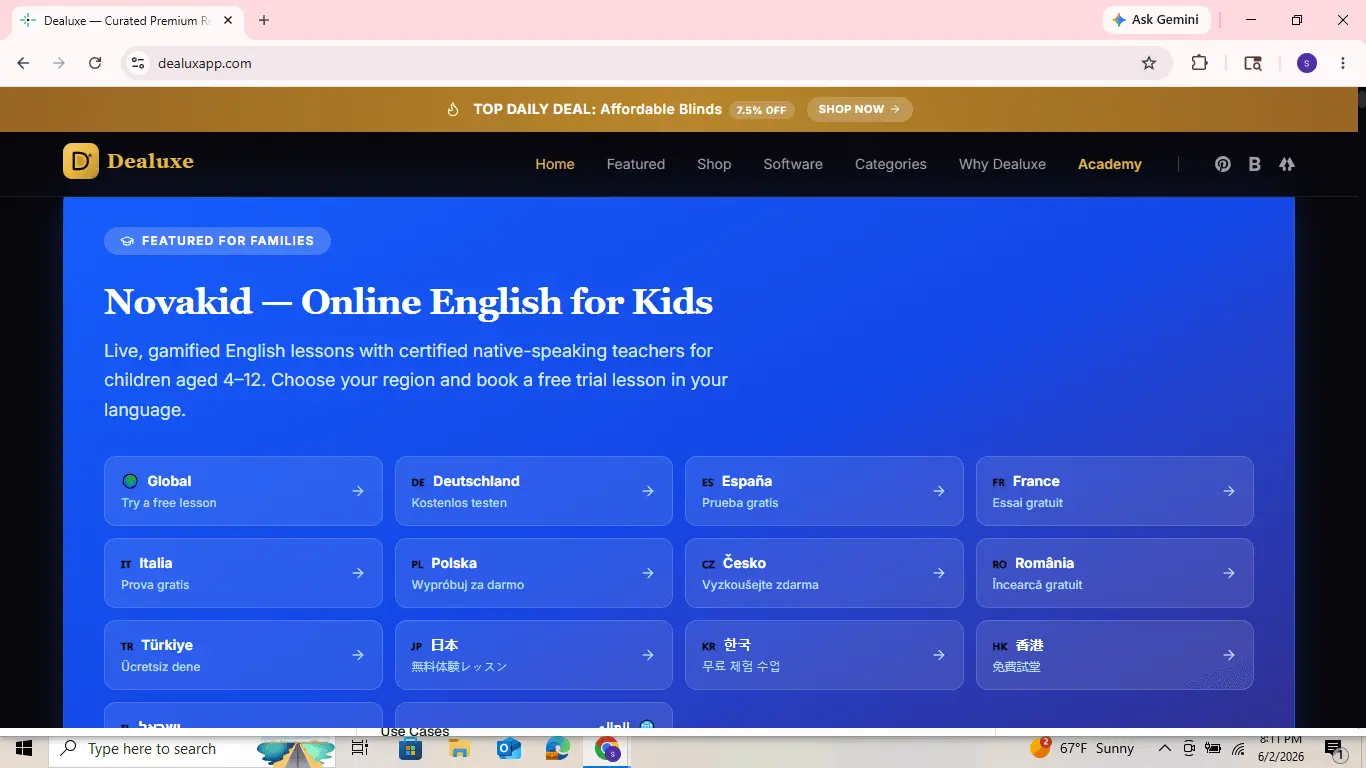This screenshot has height=768, width=1366.
Task: Open Microsoft Edge from the taskbar
Action: (x=557, y=748)
